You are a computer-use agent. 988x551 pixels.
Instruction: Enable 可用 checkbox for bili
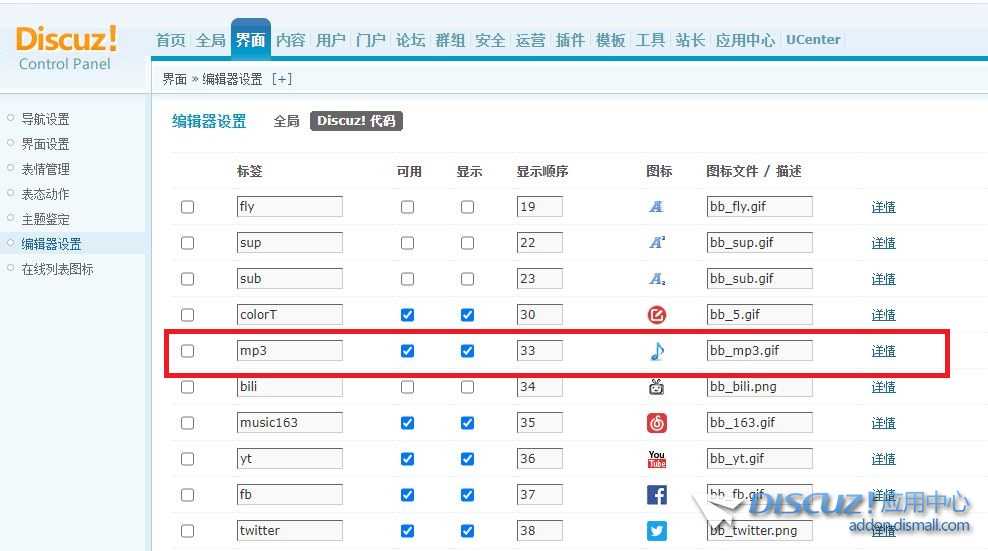(x=408, y=386)
